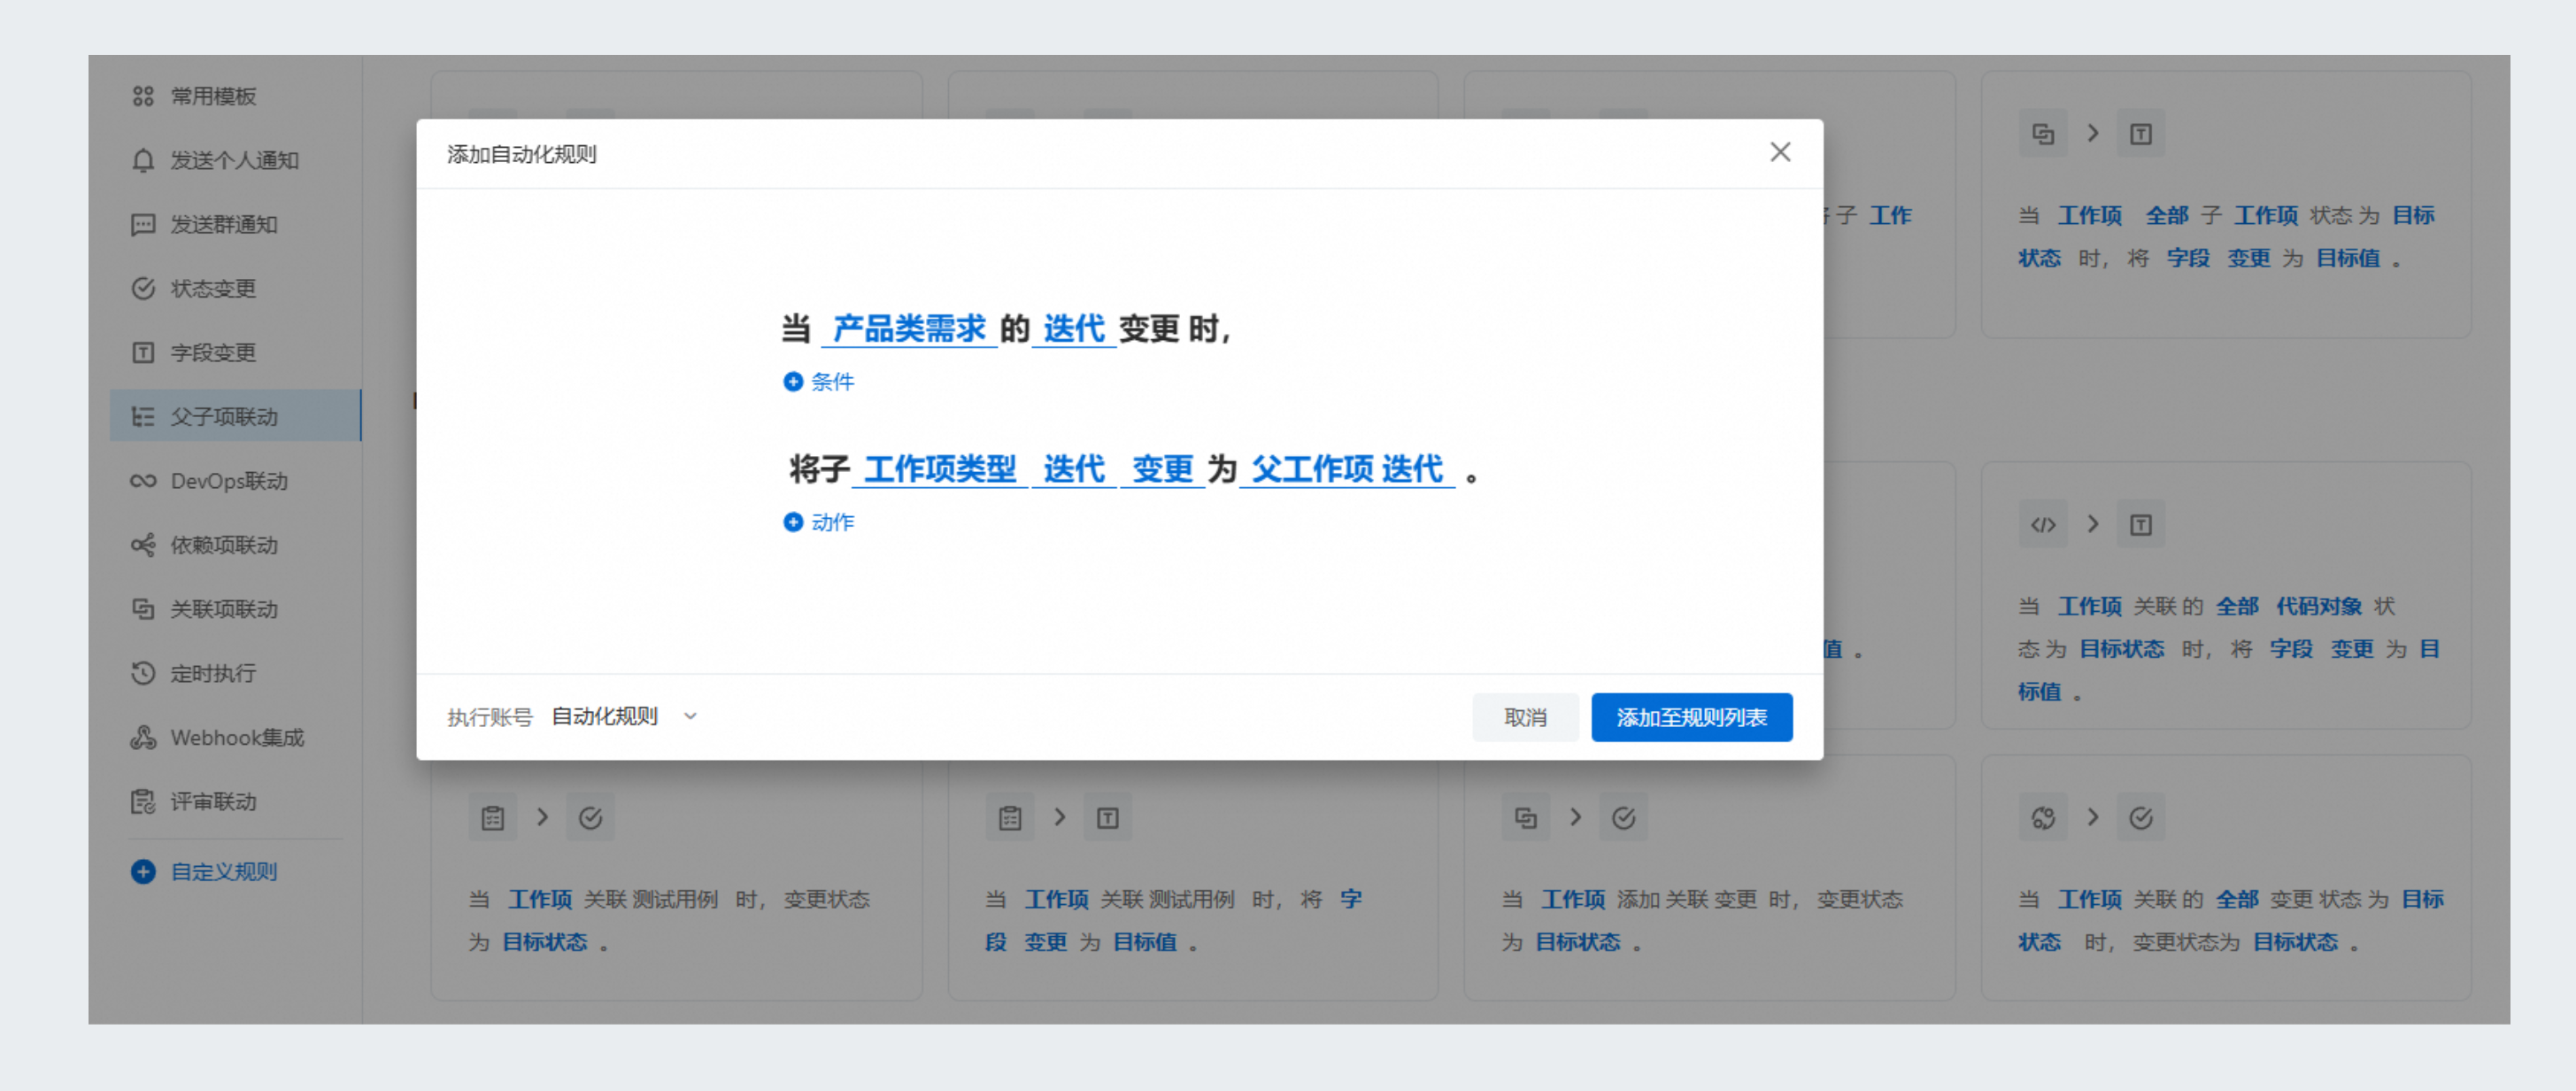Screen dimensions: 2576x1091
Task: Open template card with 代码对象 rule
Action: pyautogui.click(x=2226, y=595)
